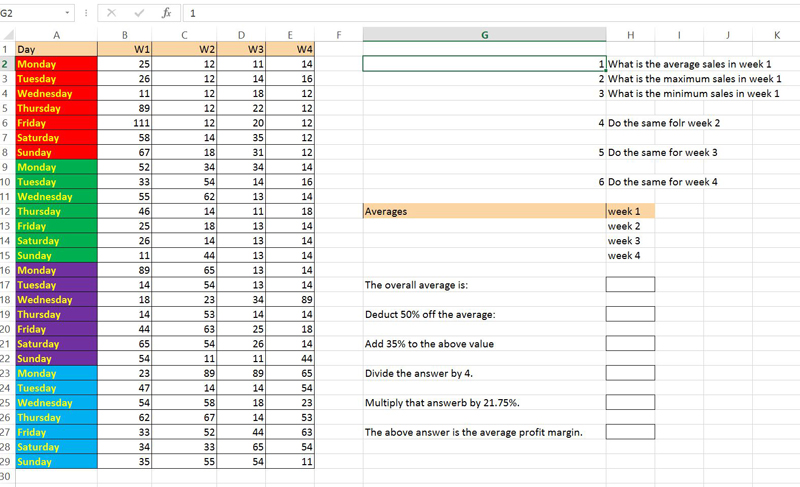
Task: Click the 'week 3' cell under Averages
Action: (631, 241)
